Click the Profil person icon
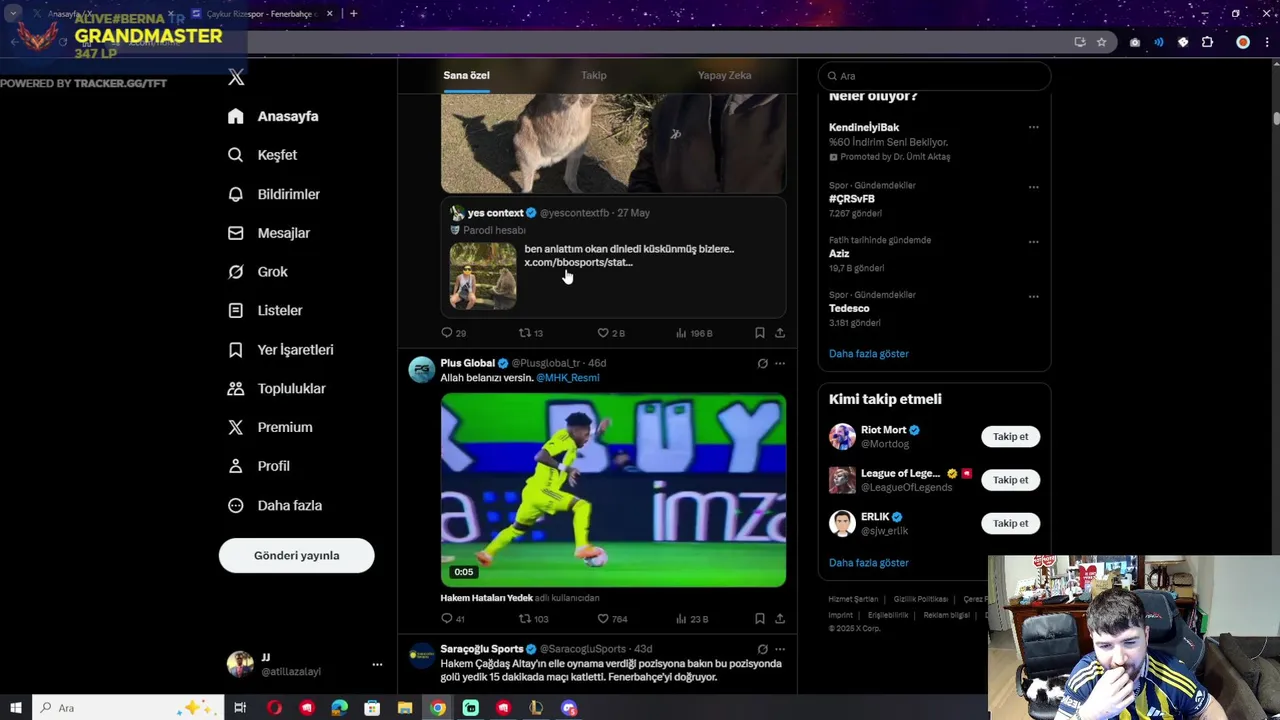Screen dimensions: 1280x720 tap(235, 466)
